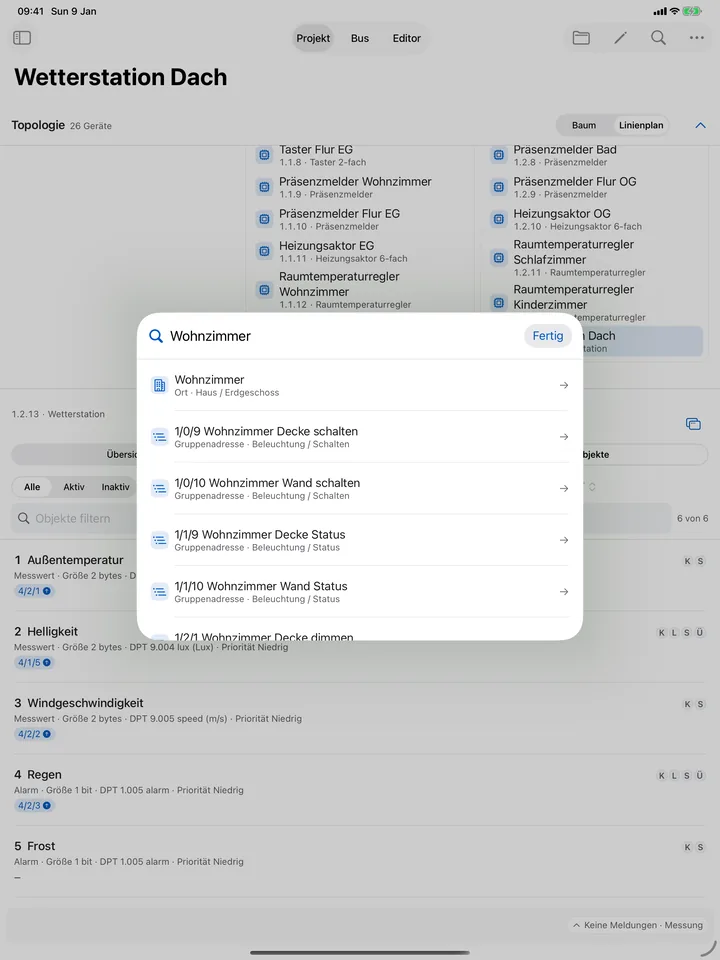Select device icon of Präsenzmelder Flur OG

click(499, 187)
